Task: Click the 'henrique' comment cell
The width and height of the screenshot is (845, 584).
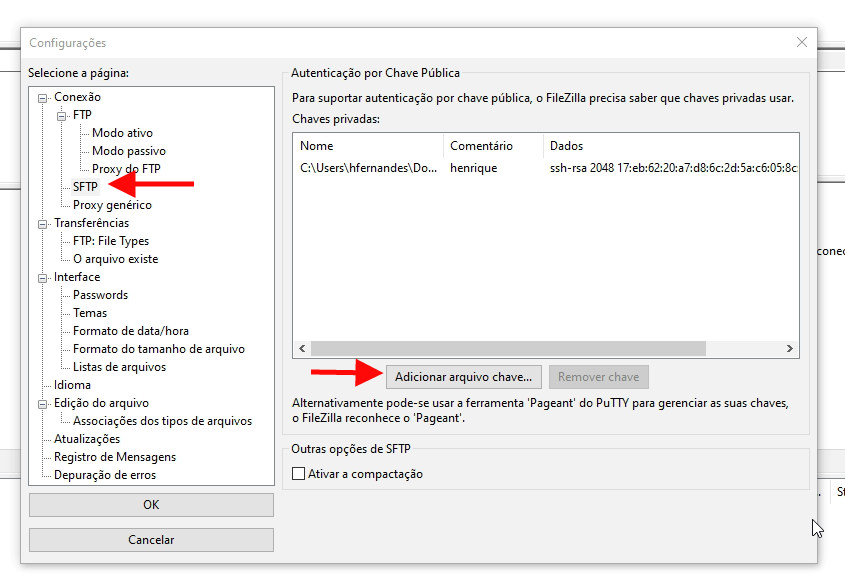Action: pyautogui.click(x=474, y=168)
